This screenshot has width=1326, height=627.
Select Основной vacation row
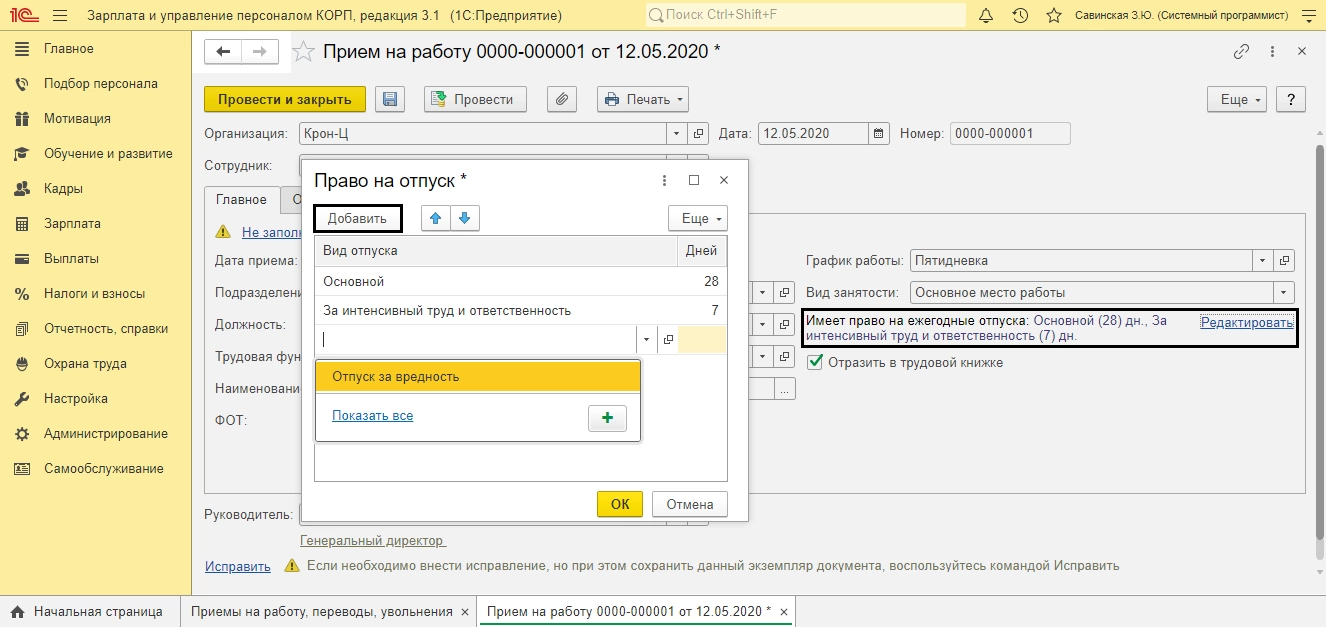coord(521,281)
